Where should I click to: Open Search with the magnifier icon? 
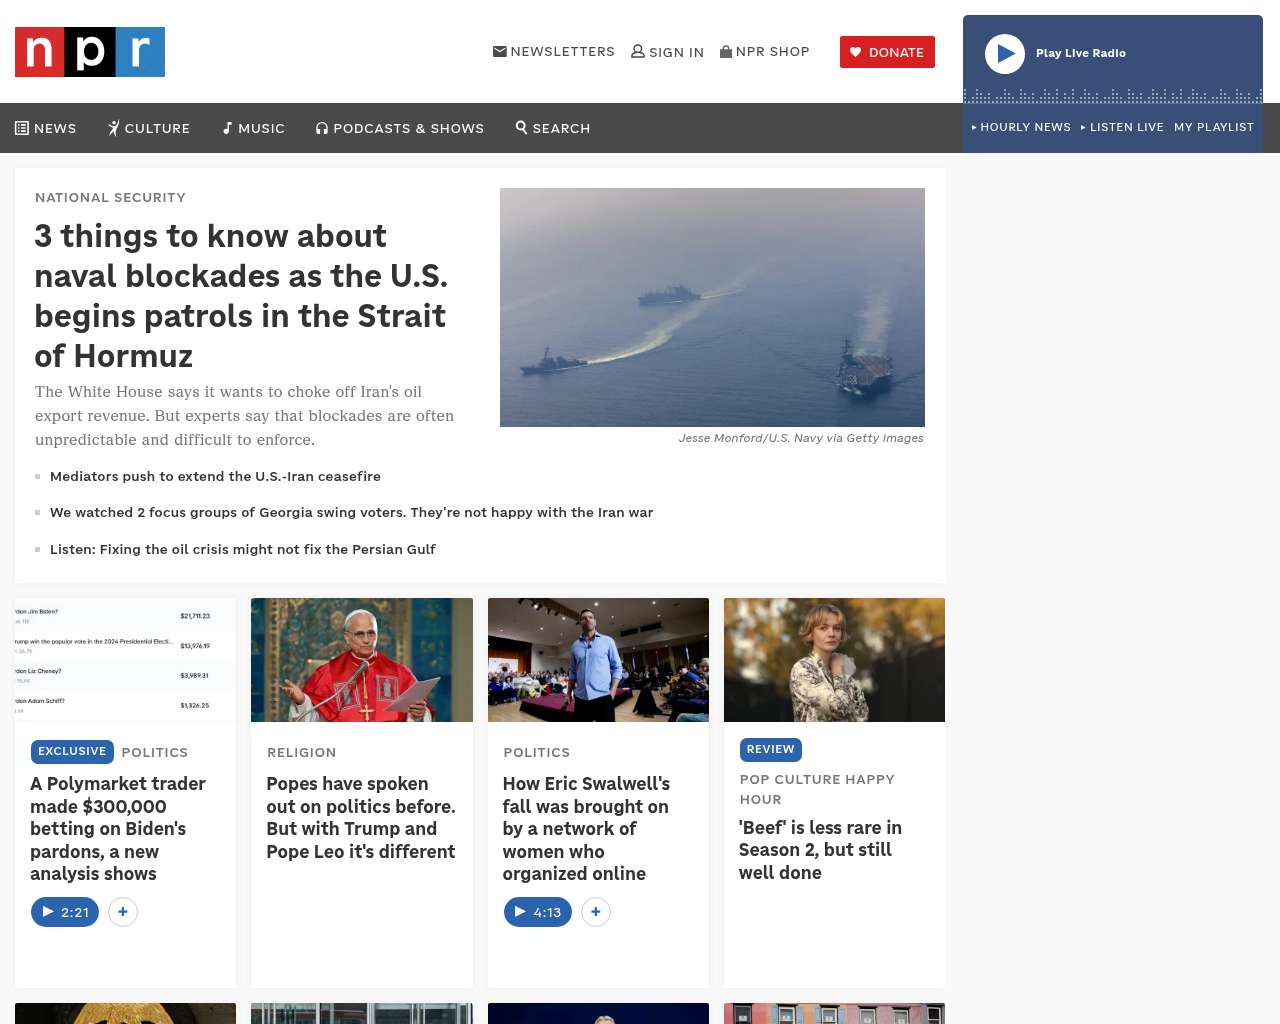[521, 127]
